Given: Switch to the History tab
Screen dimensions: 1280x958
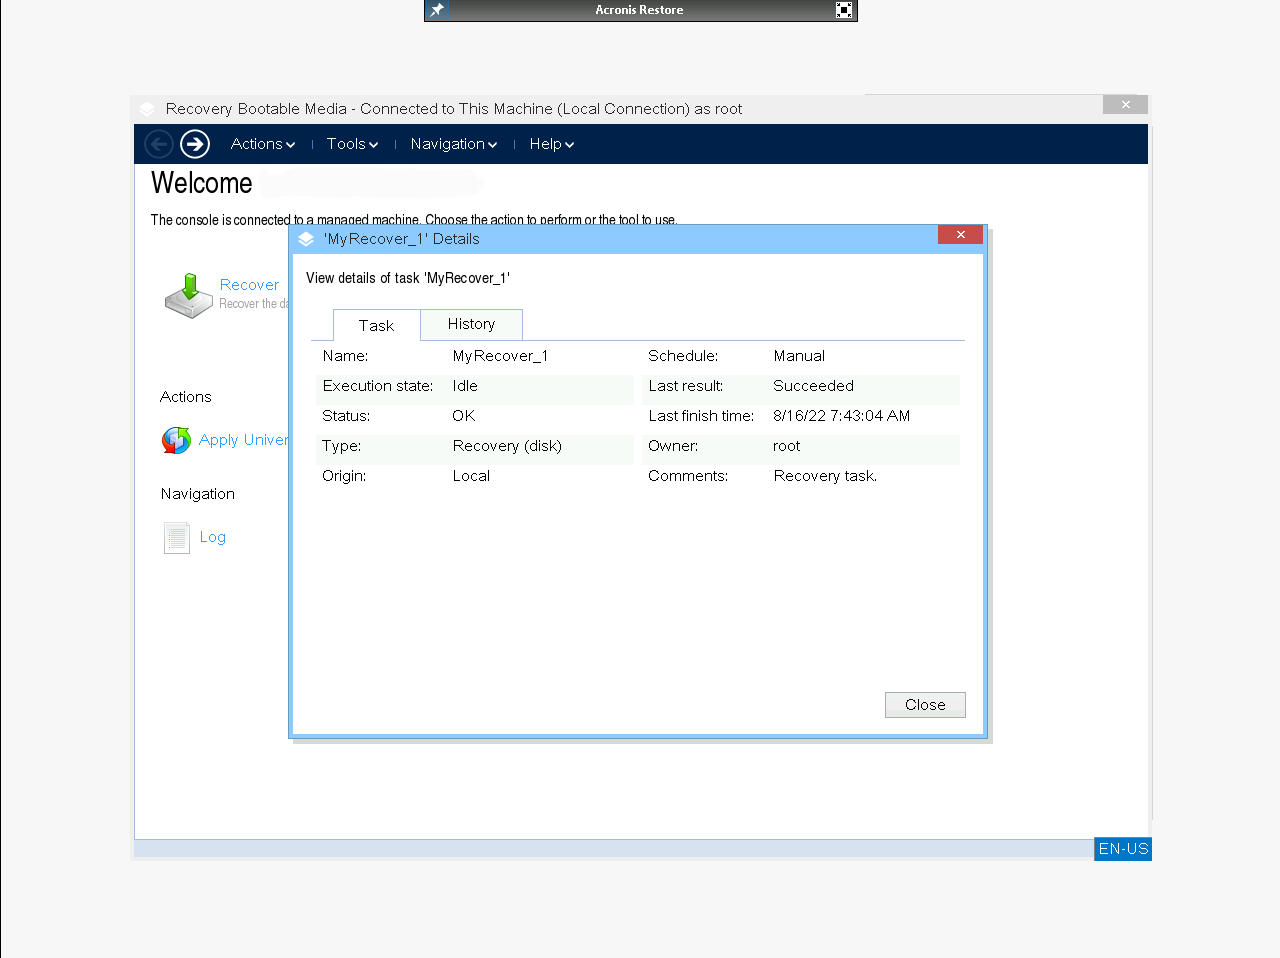Looking at the screenshot, I should pyautogui.click(x=471, y=324).
